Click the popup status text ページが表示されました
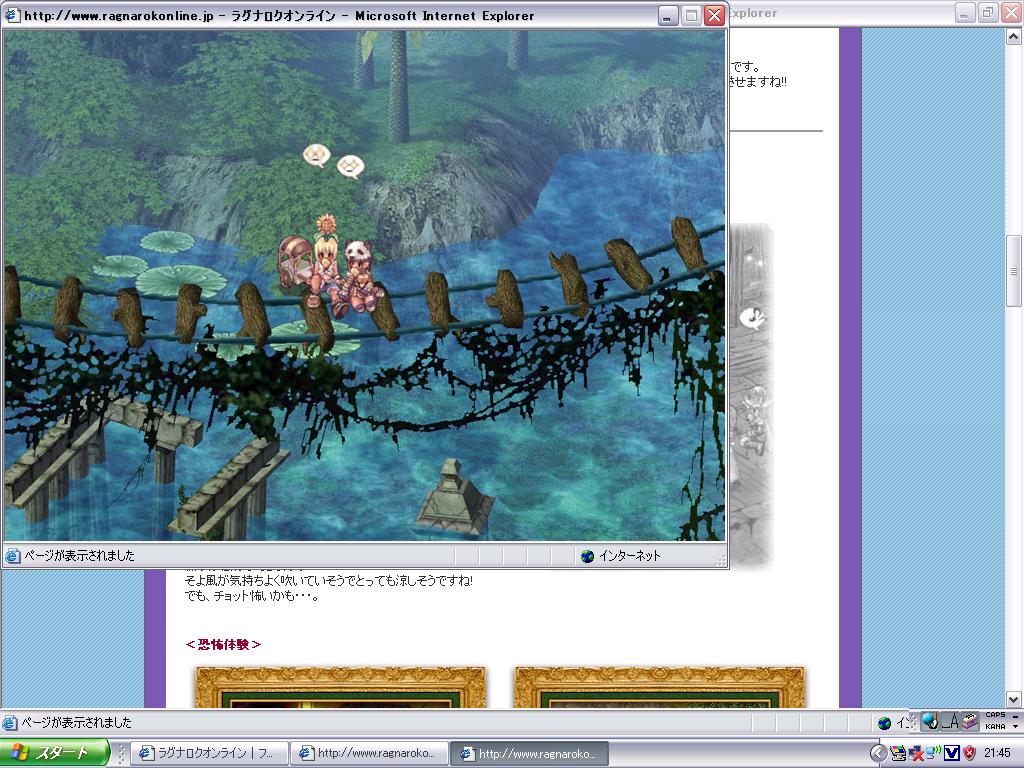 pyautogui.click(x=79, y=556)
